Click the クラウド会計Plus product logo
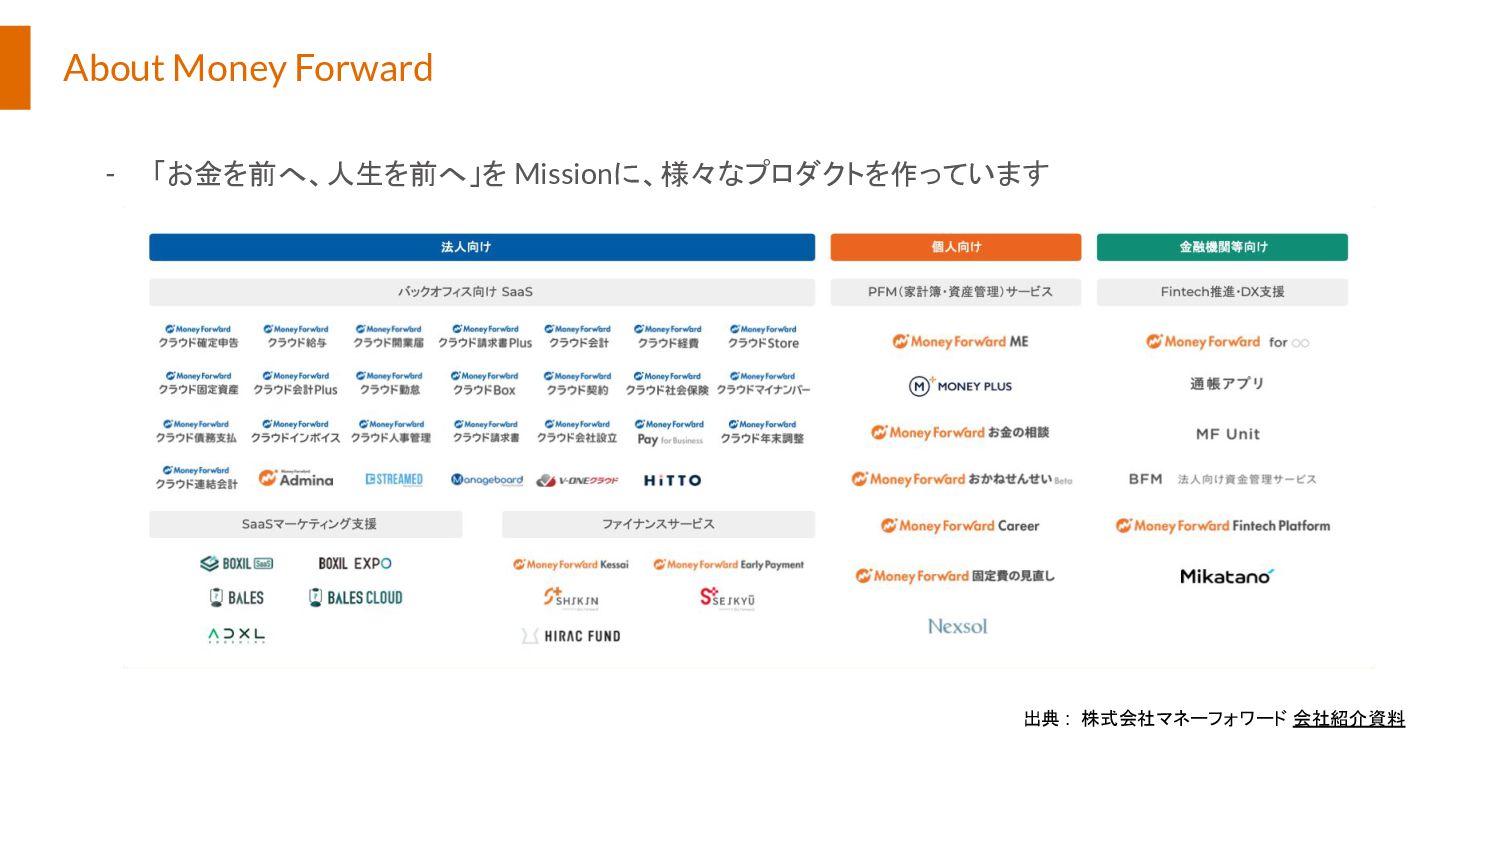This screenshot has height=844, width=1500. [296, 383]
